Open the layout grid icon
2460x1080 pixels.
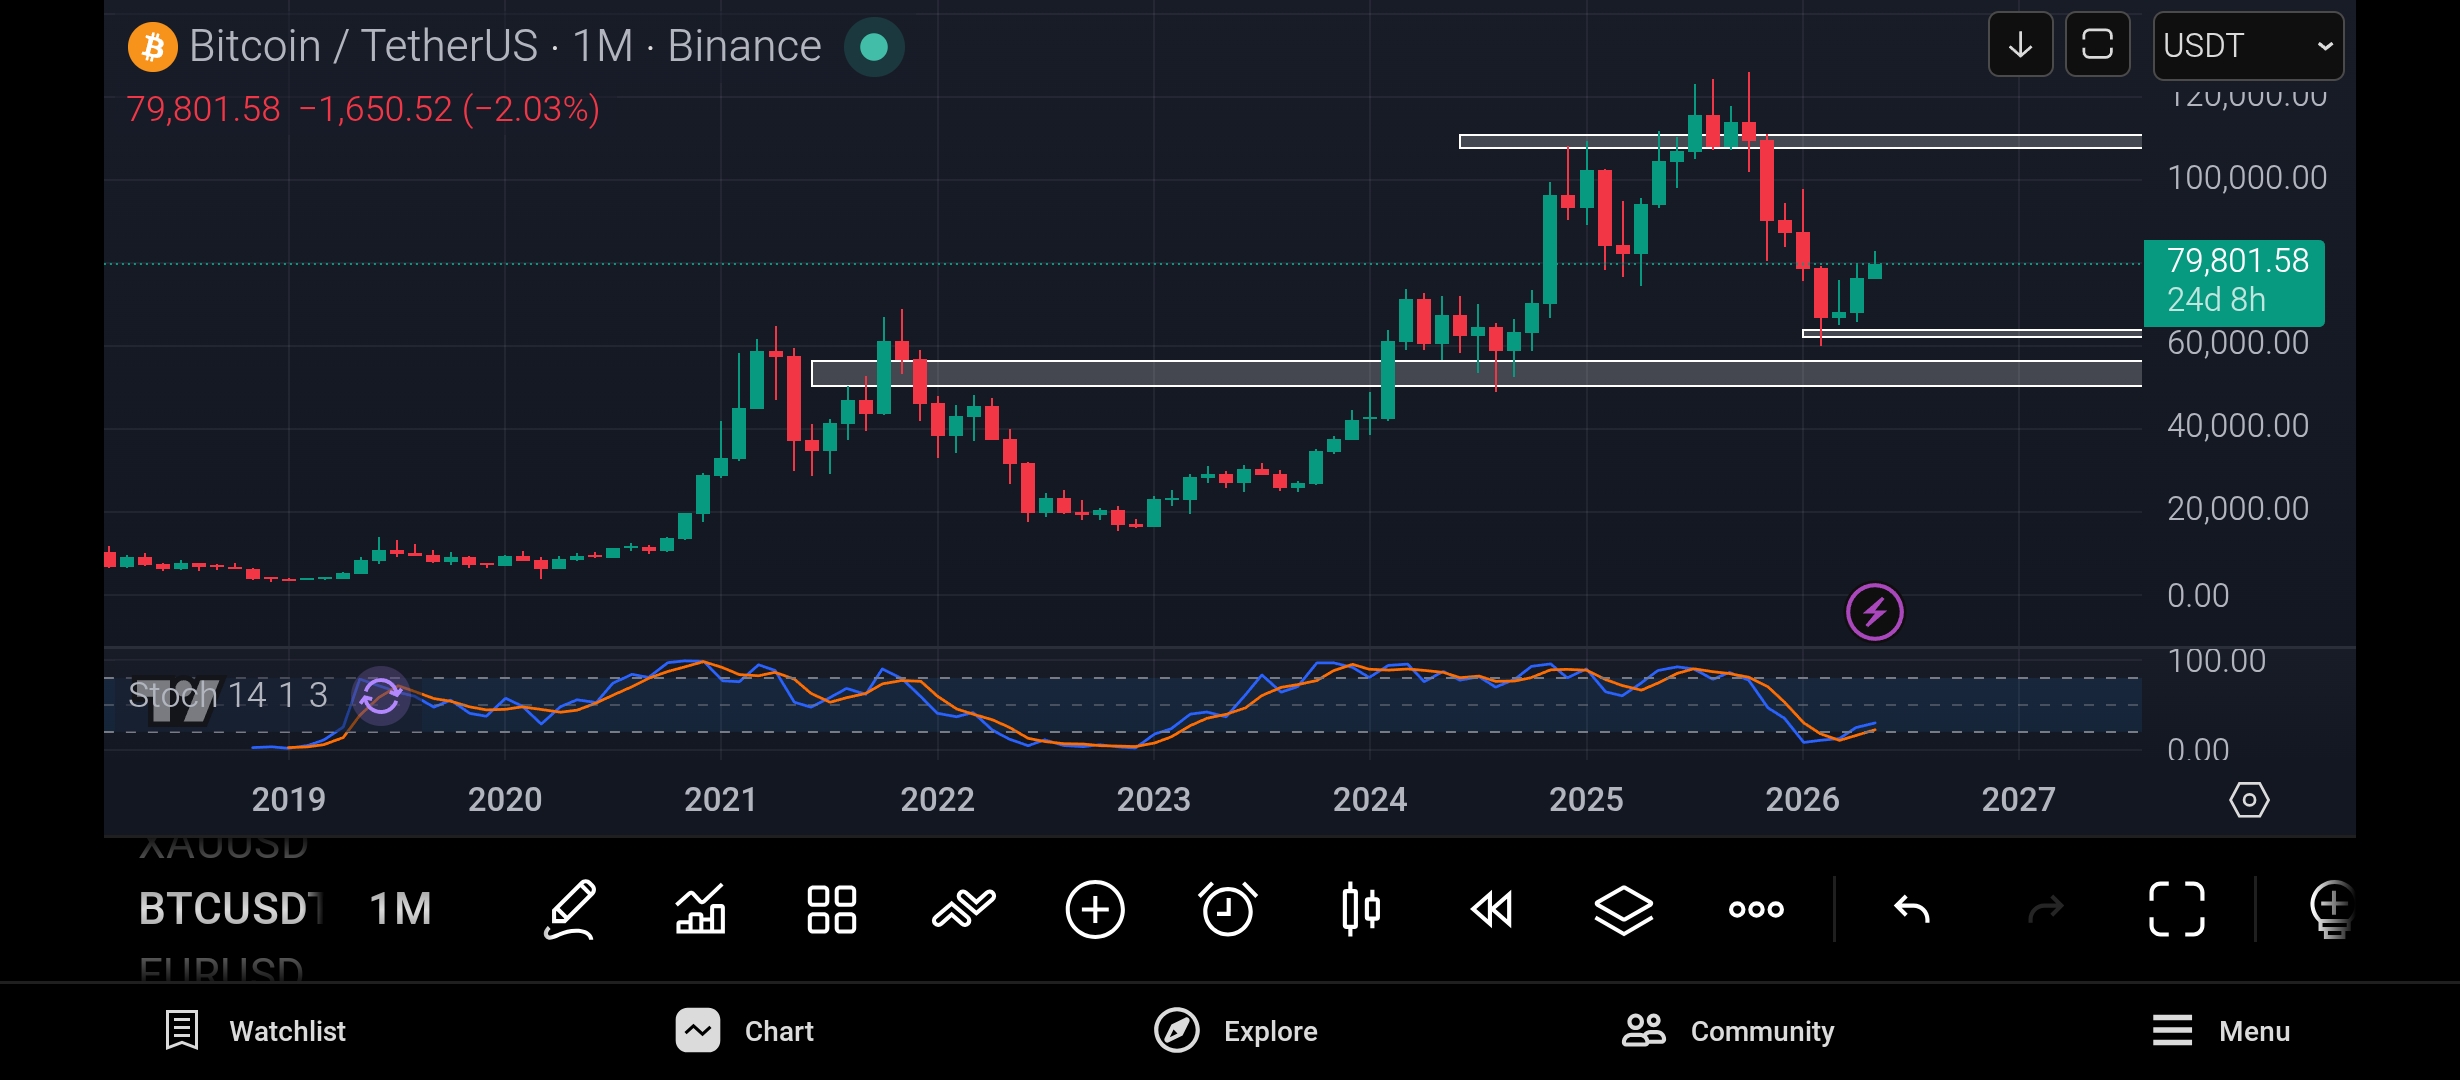pos(832,910)
